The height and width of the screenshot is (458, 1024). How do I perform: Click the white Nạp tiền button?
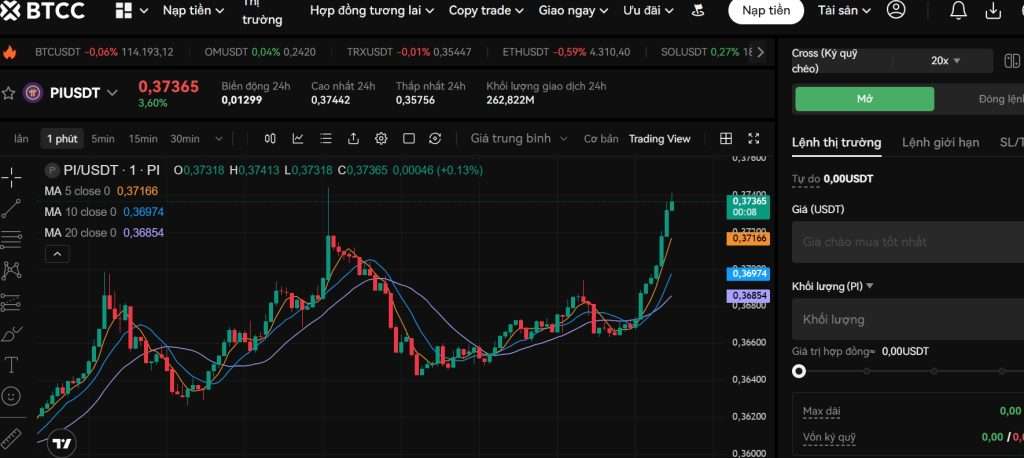tap(765, 10)
